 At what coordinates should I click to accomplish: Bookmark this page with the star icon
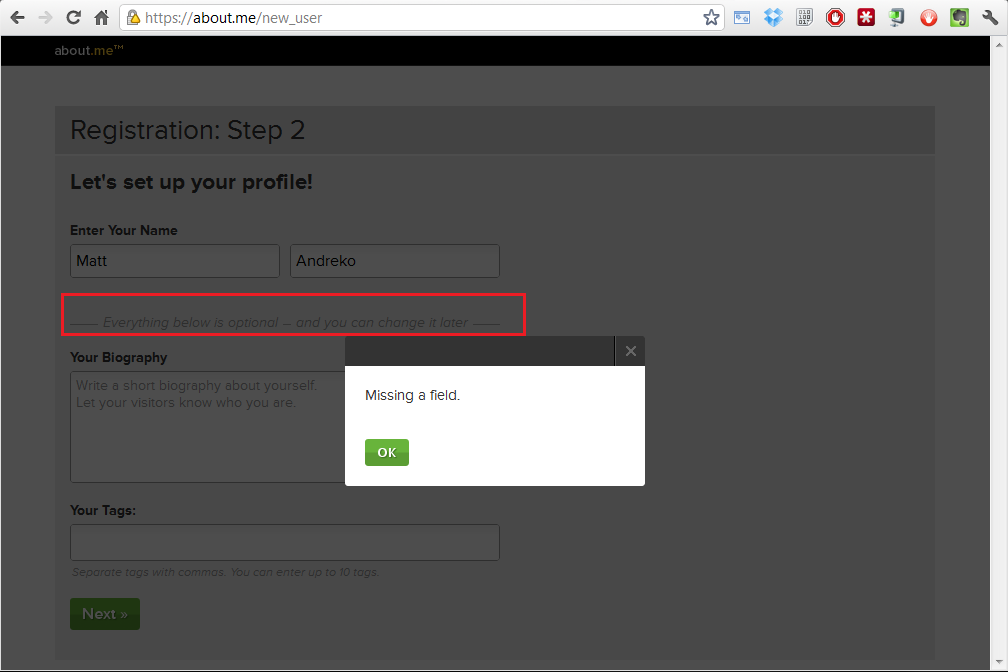711,17
